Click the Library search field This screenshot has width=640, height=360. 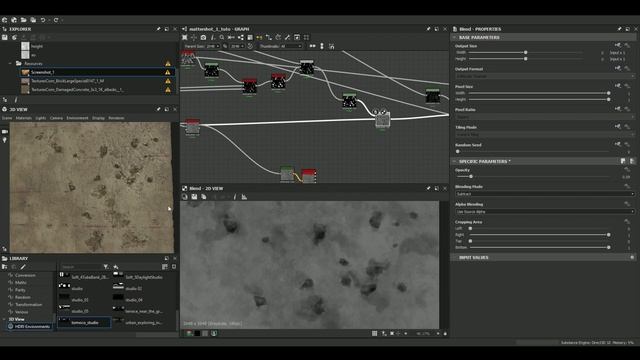coord(80,267)
